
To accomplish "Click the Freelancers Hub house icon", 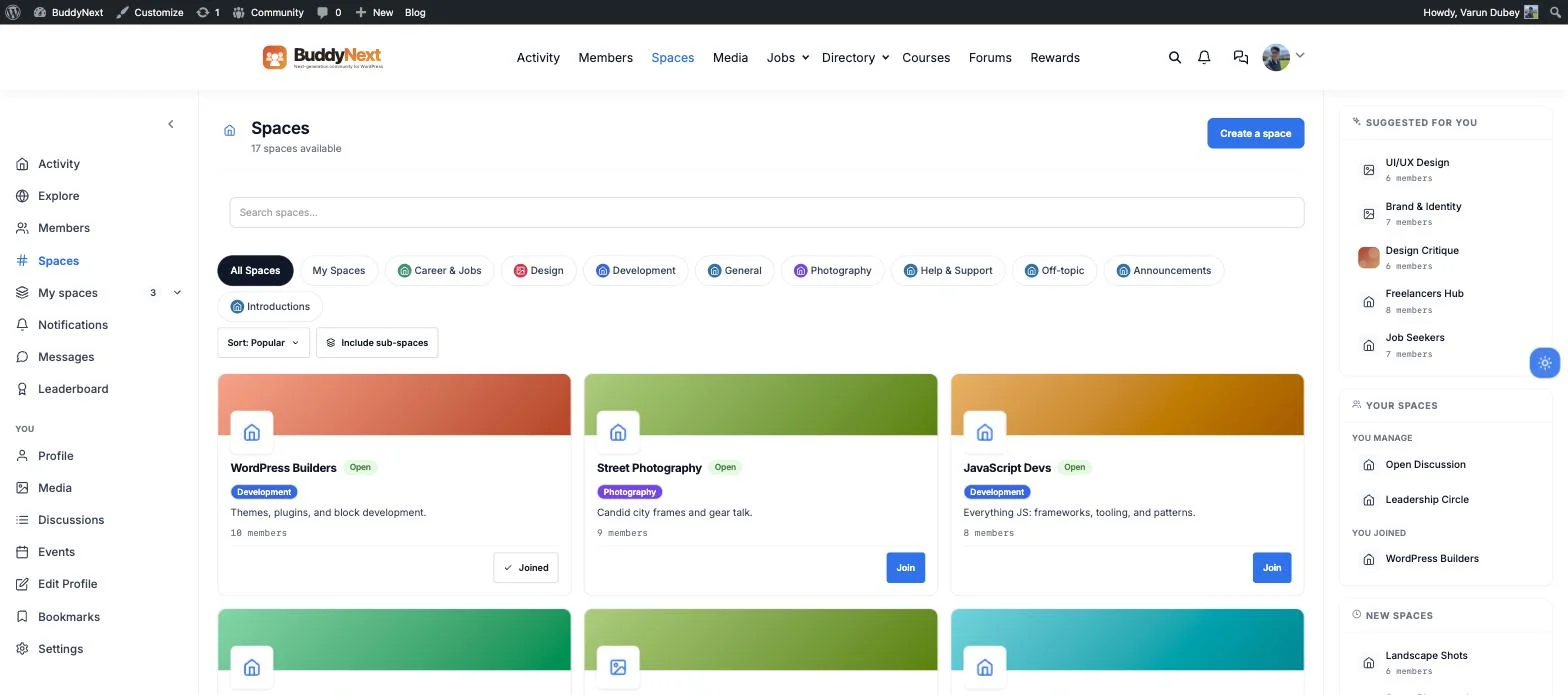I will (x=1369, y=302).
